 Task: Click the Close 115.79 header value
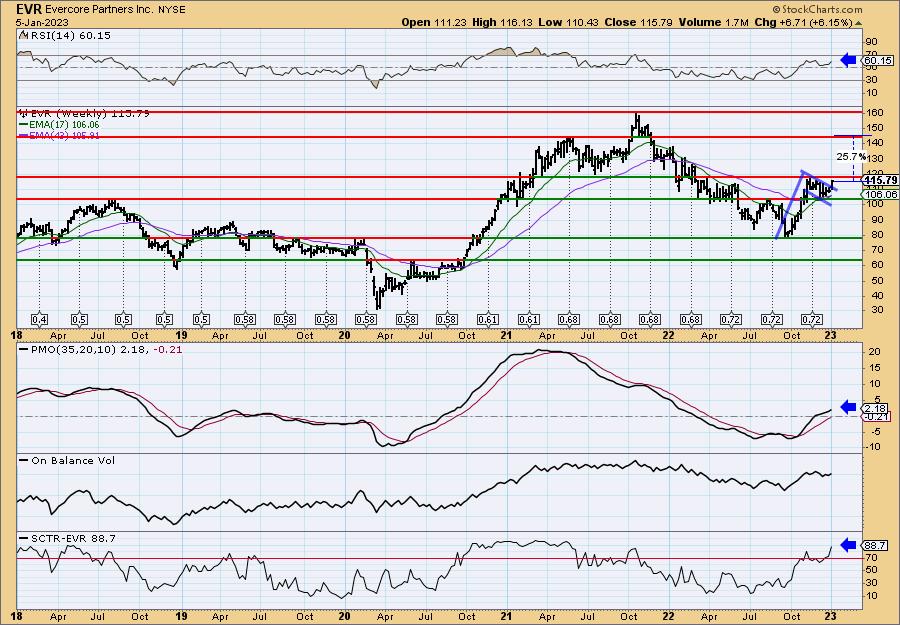639,22
